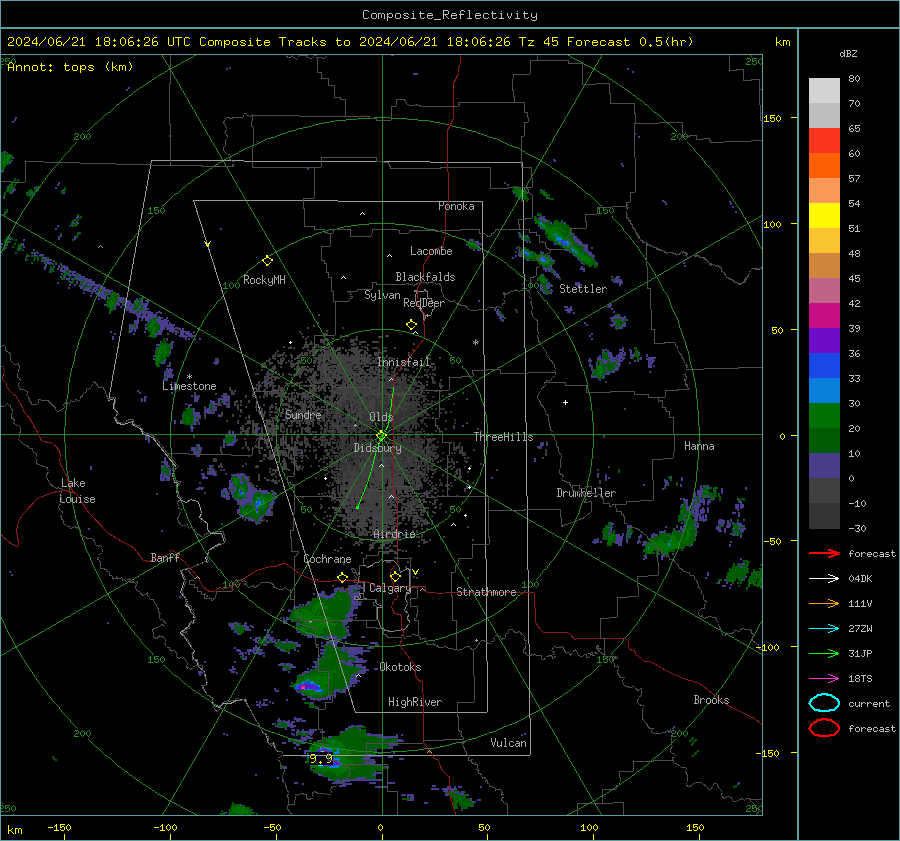
Task: Click the yellow diamond marker above RockyMH
Action: point(267,261)
